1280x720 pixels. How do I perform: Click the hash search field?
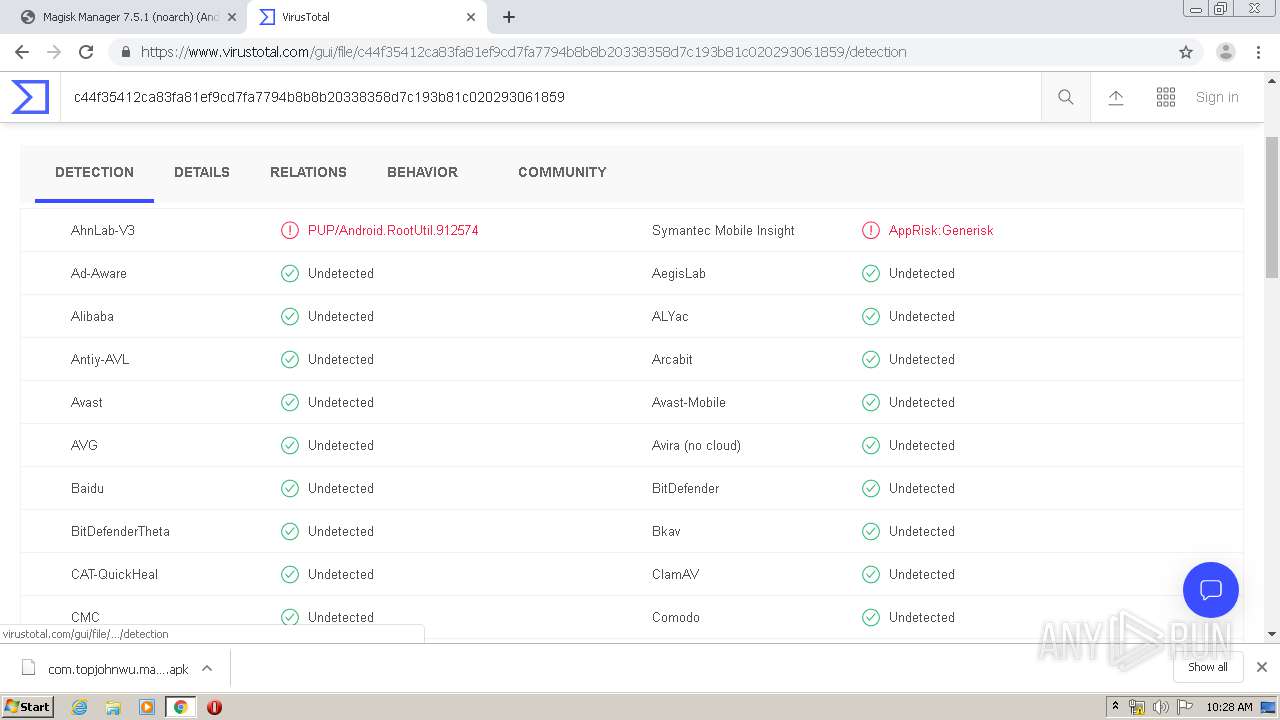click(550, 97)
